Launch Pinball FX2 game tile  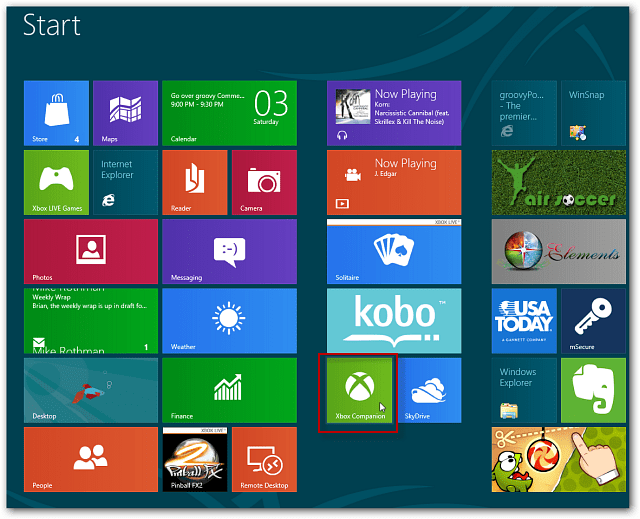195,459
